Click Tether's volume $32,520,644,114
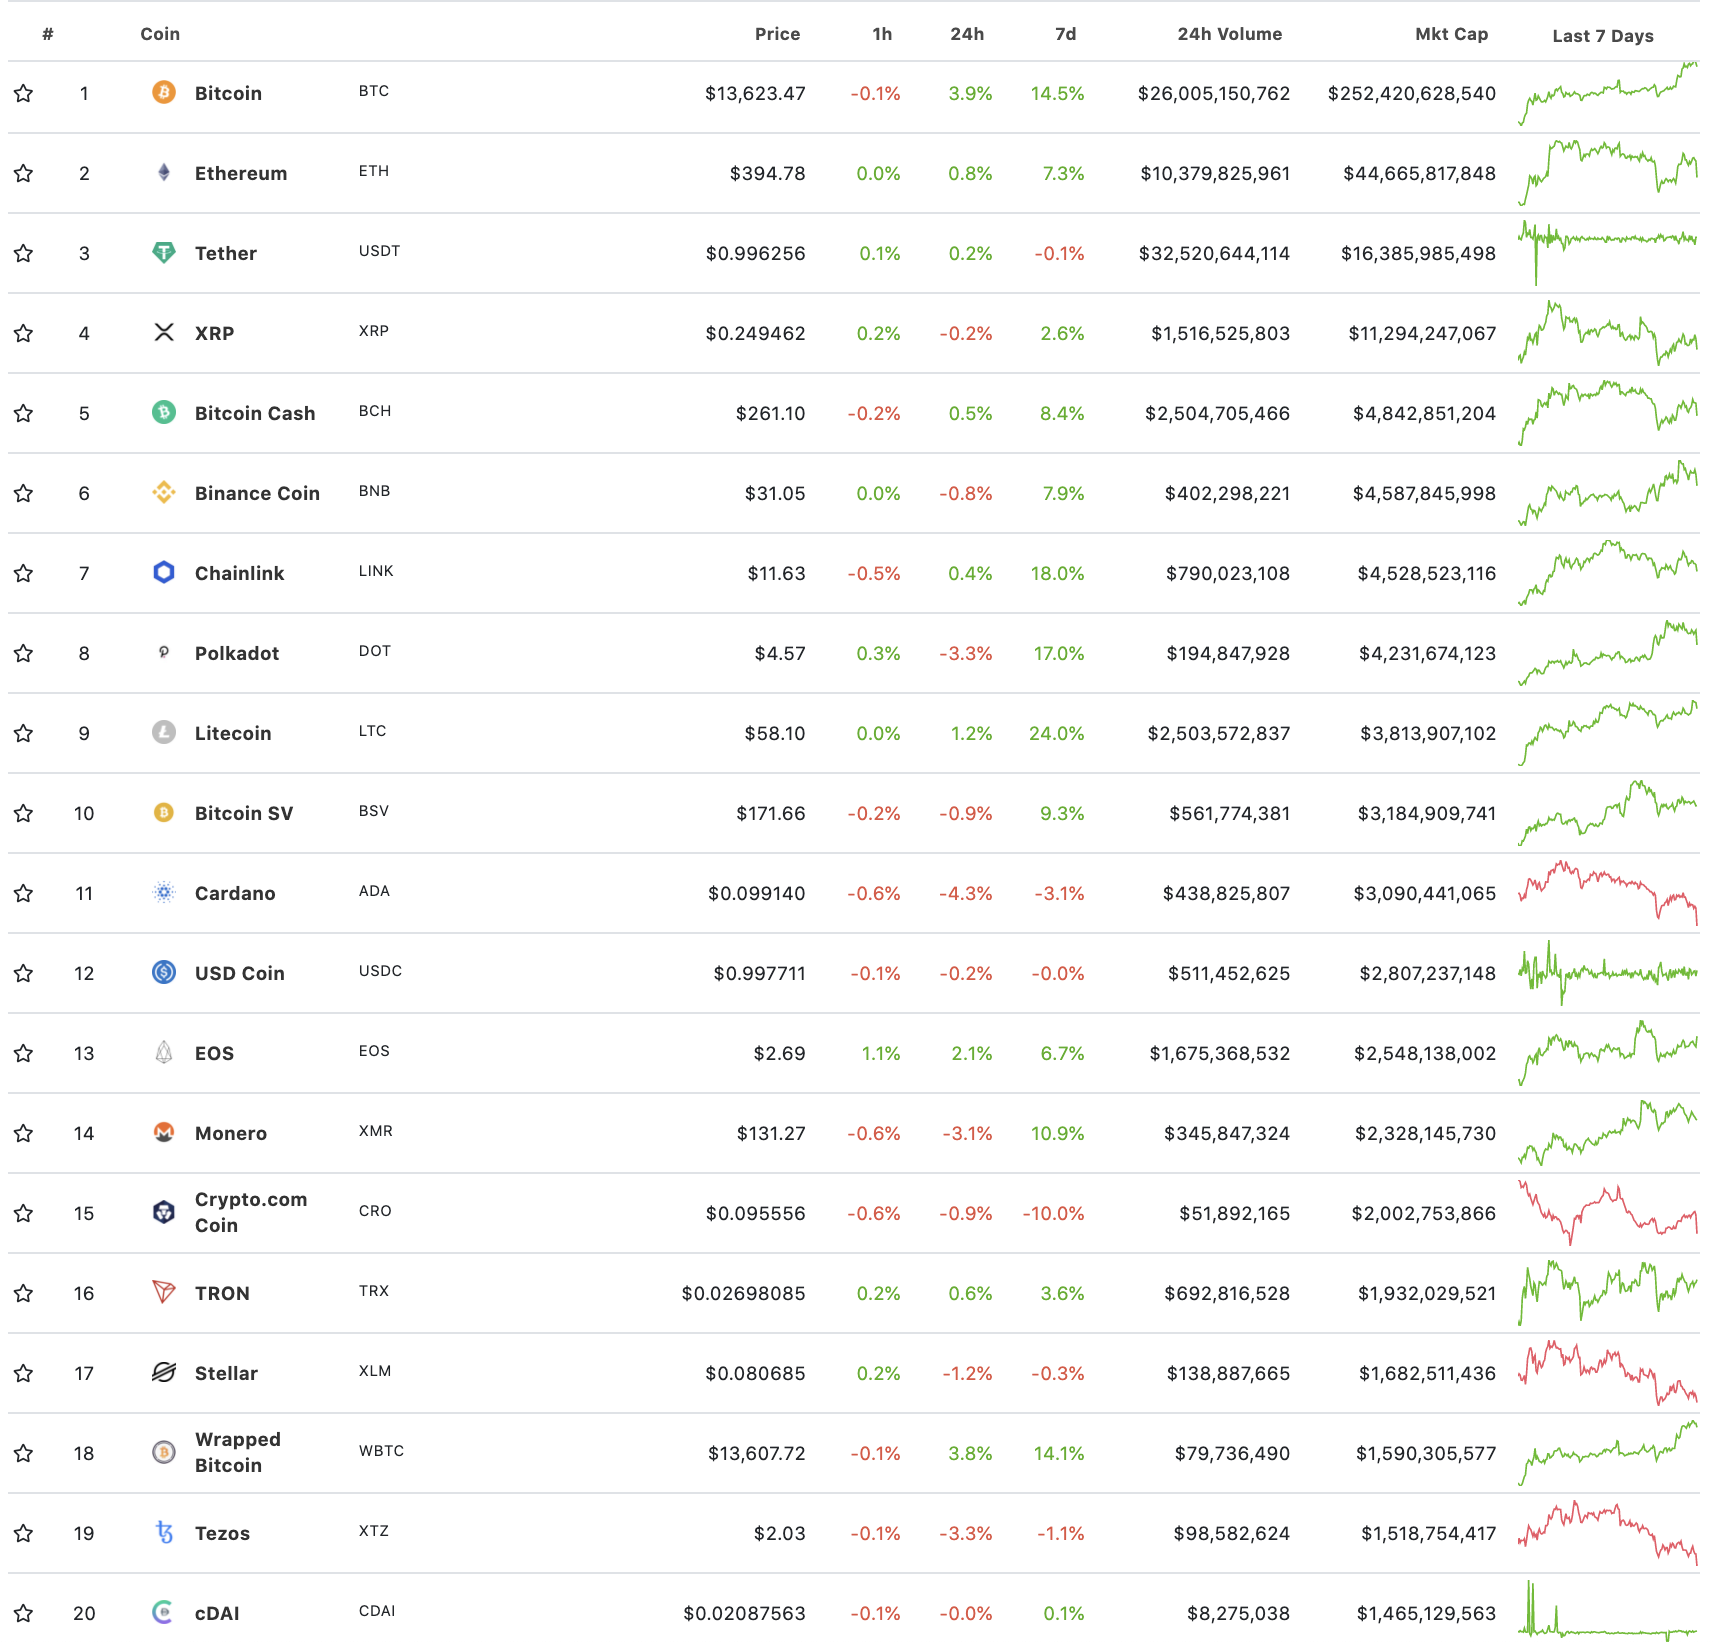The height and width of the screenshot is (1642, 1722). tap(1214, 253)
